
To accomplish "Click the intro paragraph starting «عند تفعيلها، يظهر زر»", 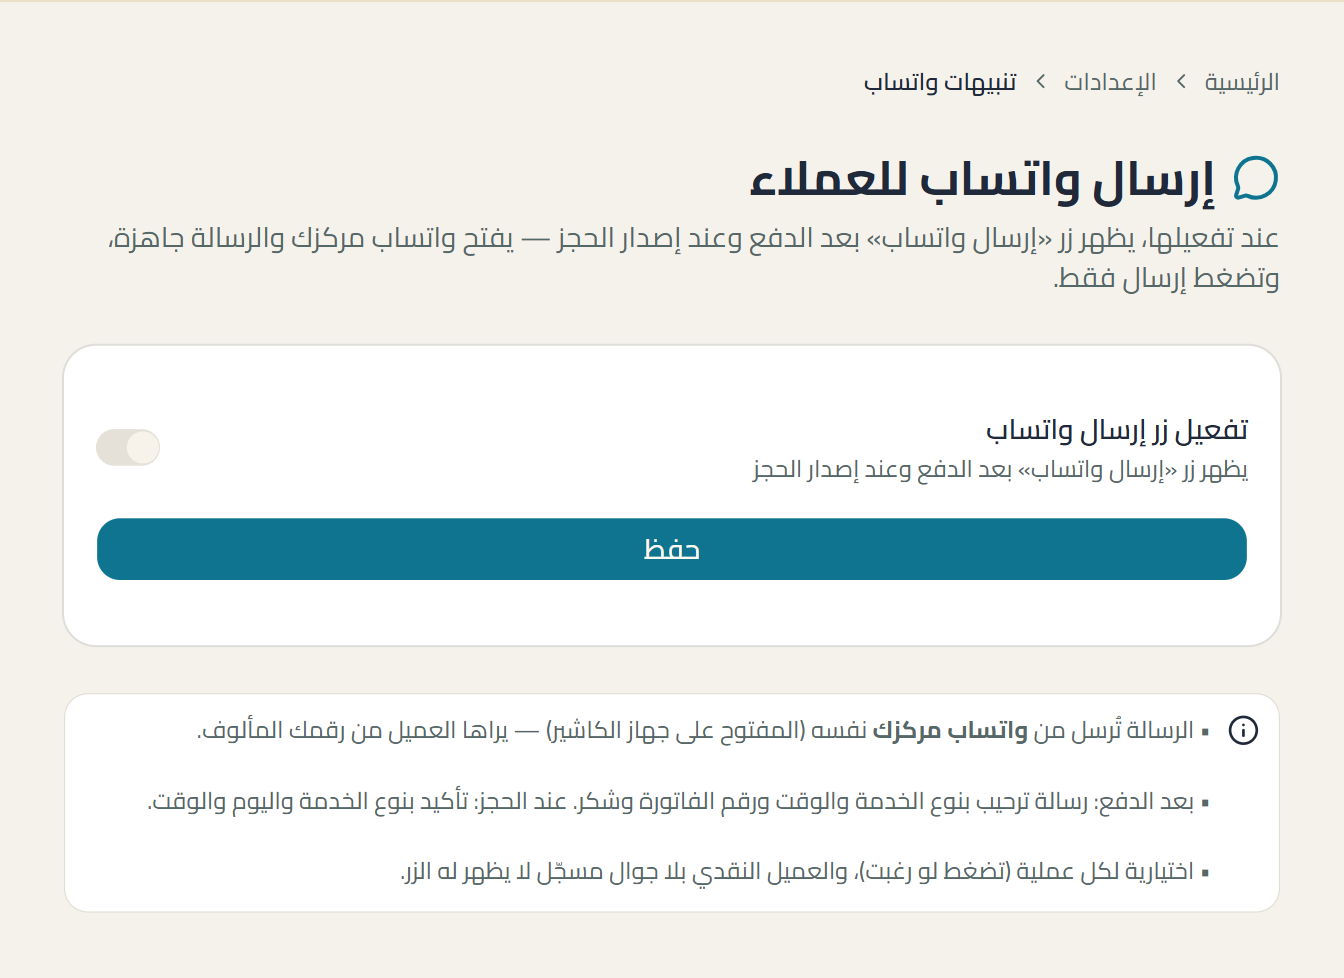I will (693, 258).
